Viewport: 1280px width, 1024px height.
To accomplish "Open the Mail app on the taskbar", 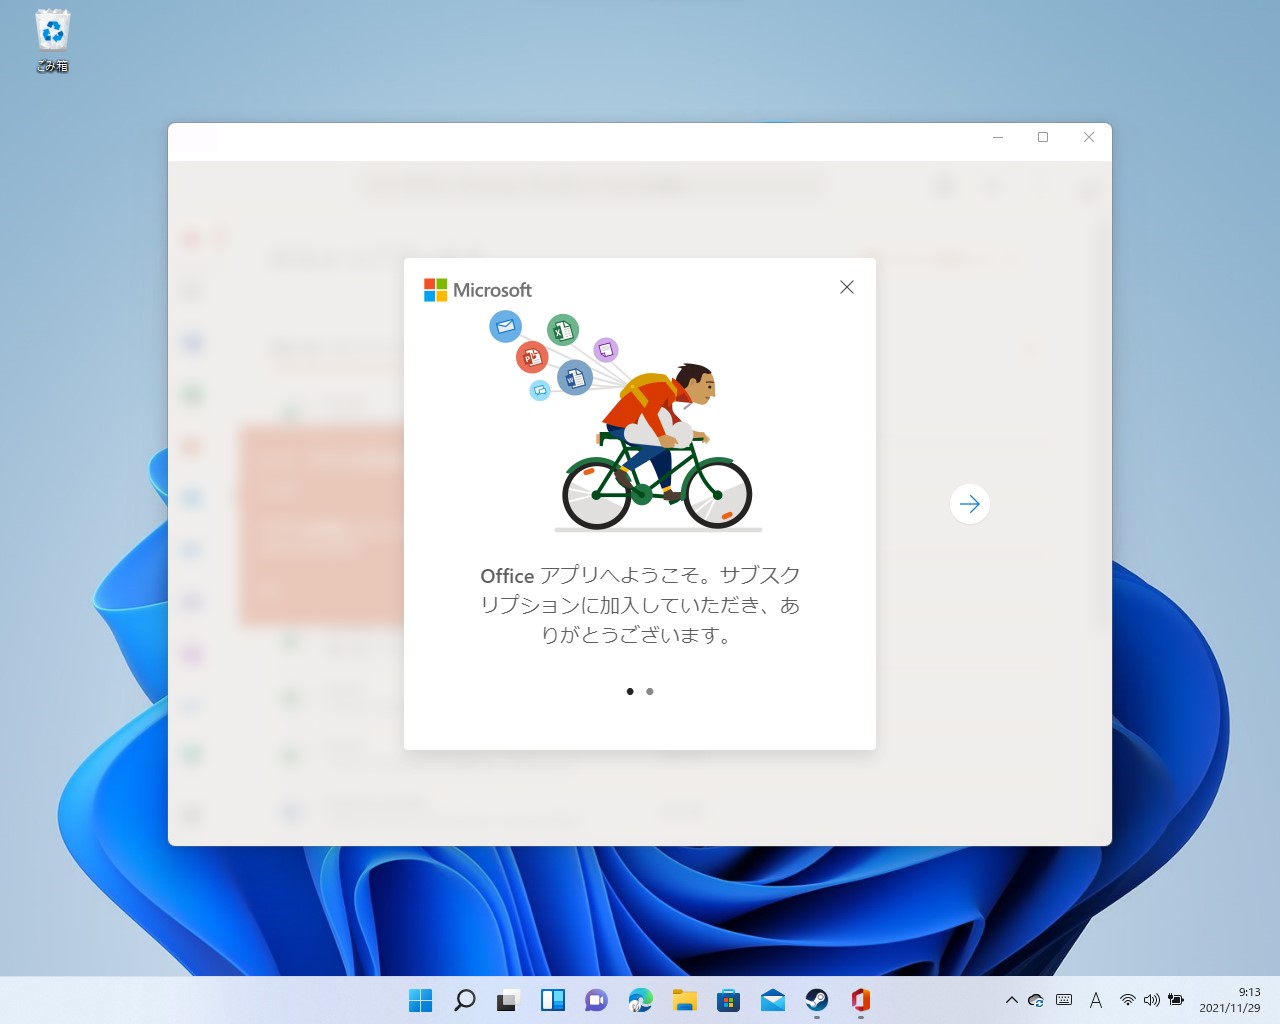I will 772,999.
